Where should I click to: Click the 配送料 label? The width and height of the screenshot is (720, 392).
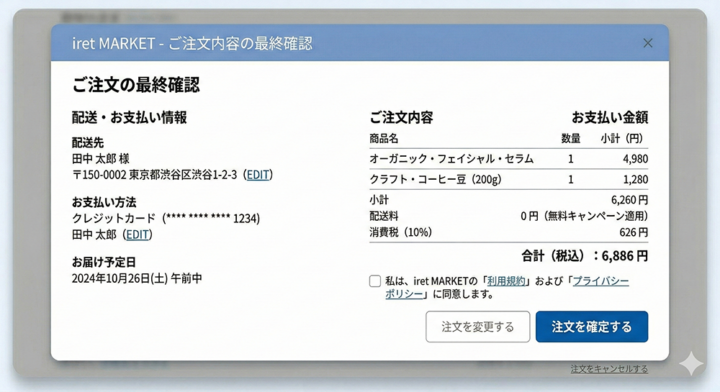[384, 216]
